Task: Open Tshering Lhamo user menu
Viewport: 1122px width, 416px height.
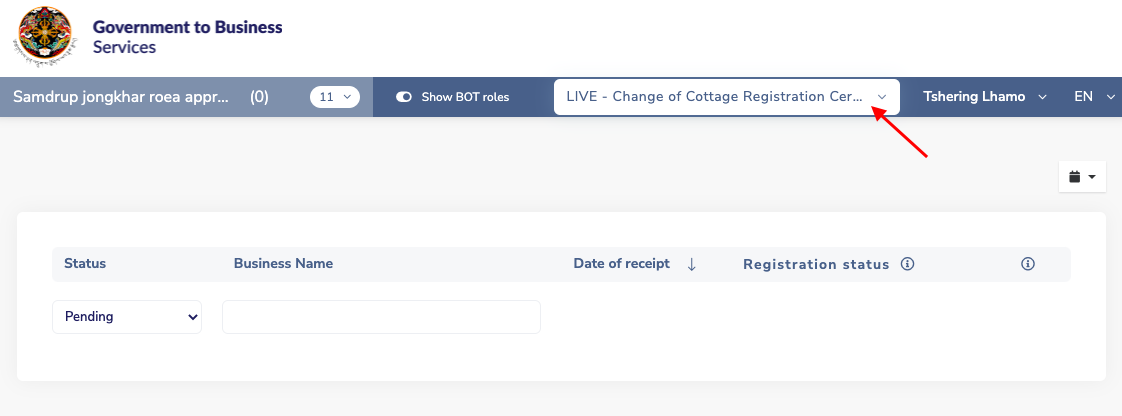Action: 985,97
